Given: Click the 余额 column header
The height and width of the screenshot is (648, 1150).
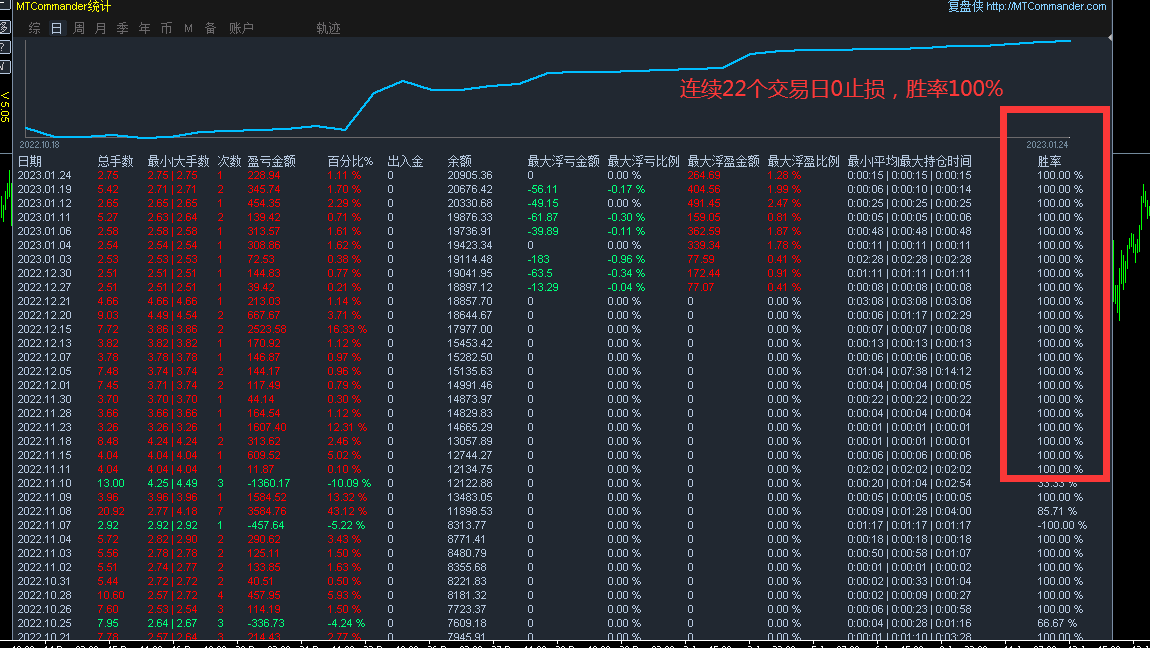Looking at the screenshot, I should pyautogui.click(x=460, y=161).
